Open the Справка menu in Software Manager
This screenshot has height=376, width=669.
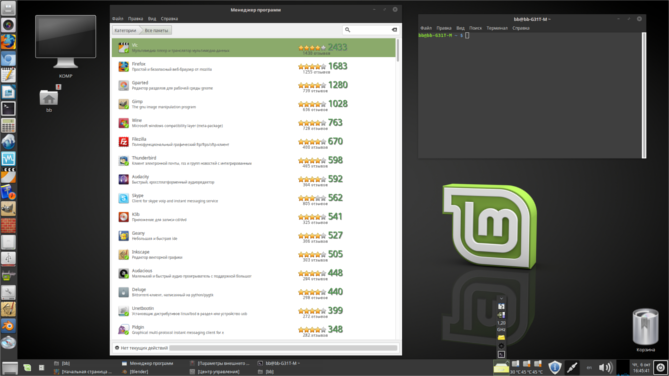(x=169, y=19)
